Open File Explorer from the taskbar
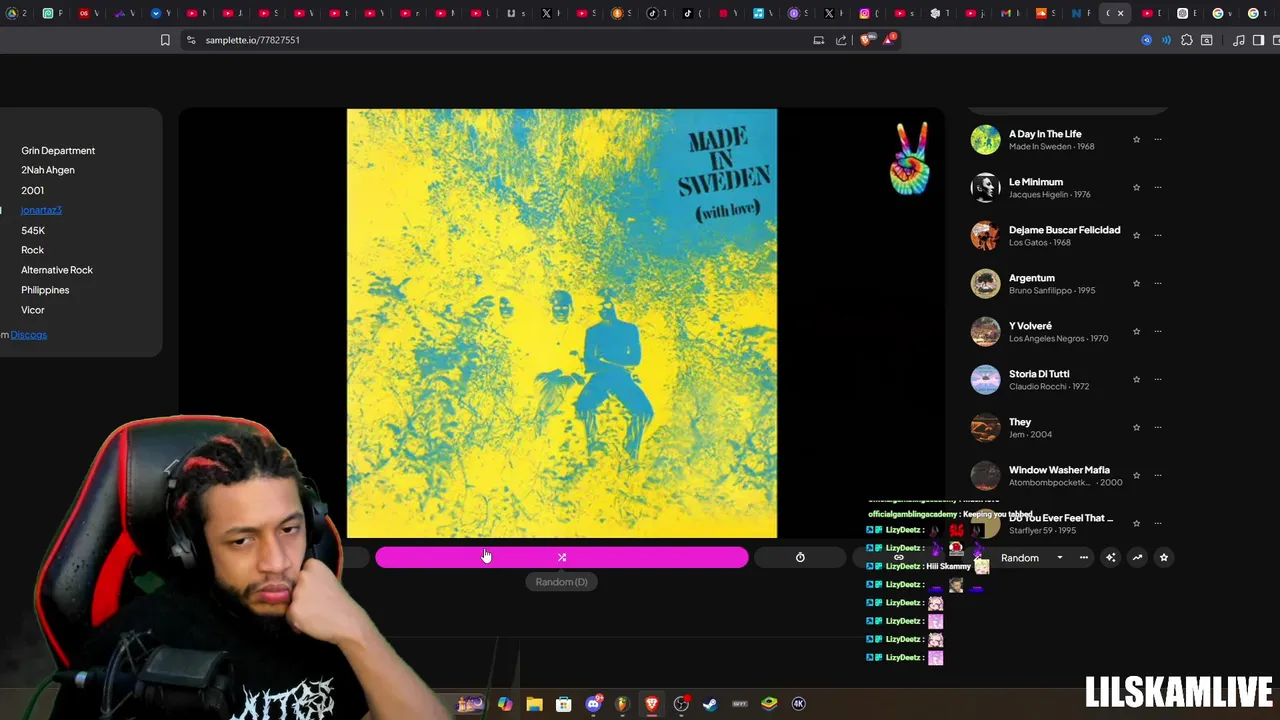This screenshot has height=720, width=1280. pyautogui.click(x=534, y=703)
